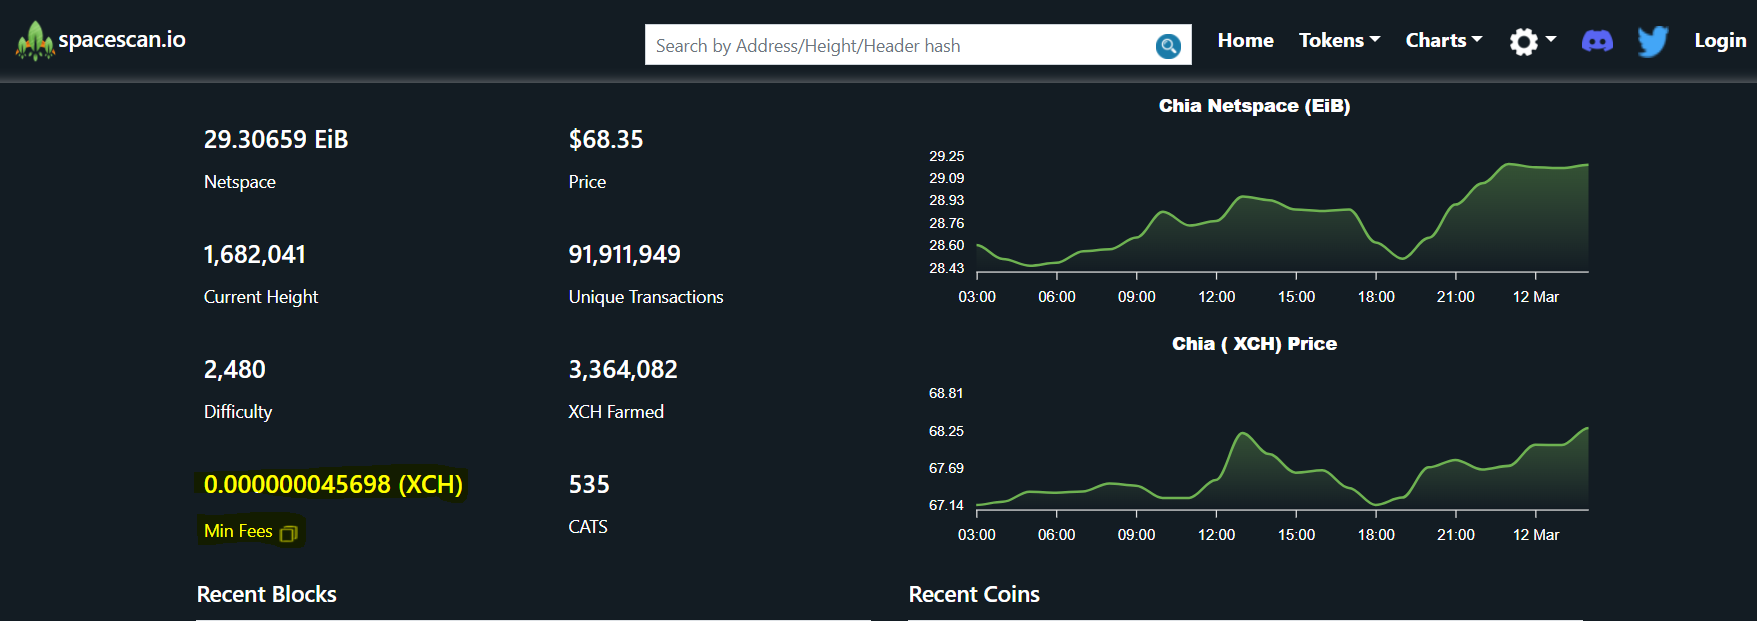The image size is (1757, 621).
Task: Click the Chia Netspace (EiB) chart title
Action: [x=1254, y=106]
